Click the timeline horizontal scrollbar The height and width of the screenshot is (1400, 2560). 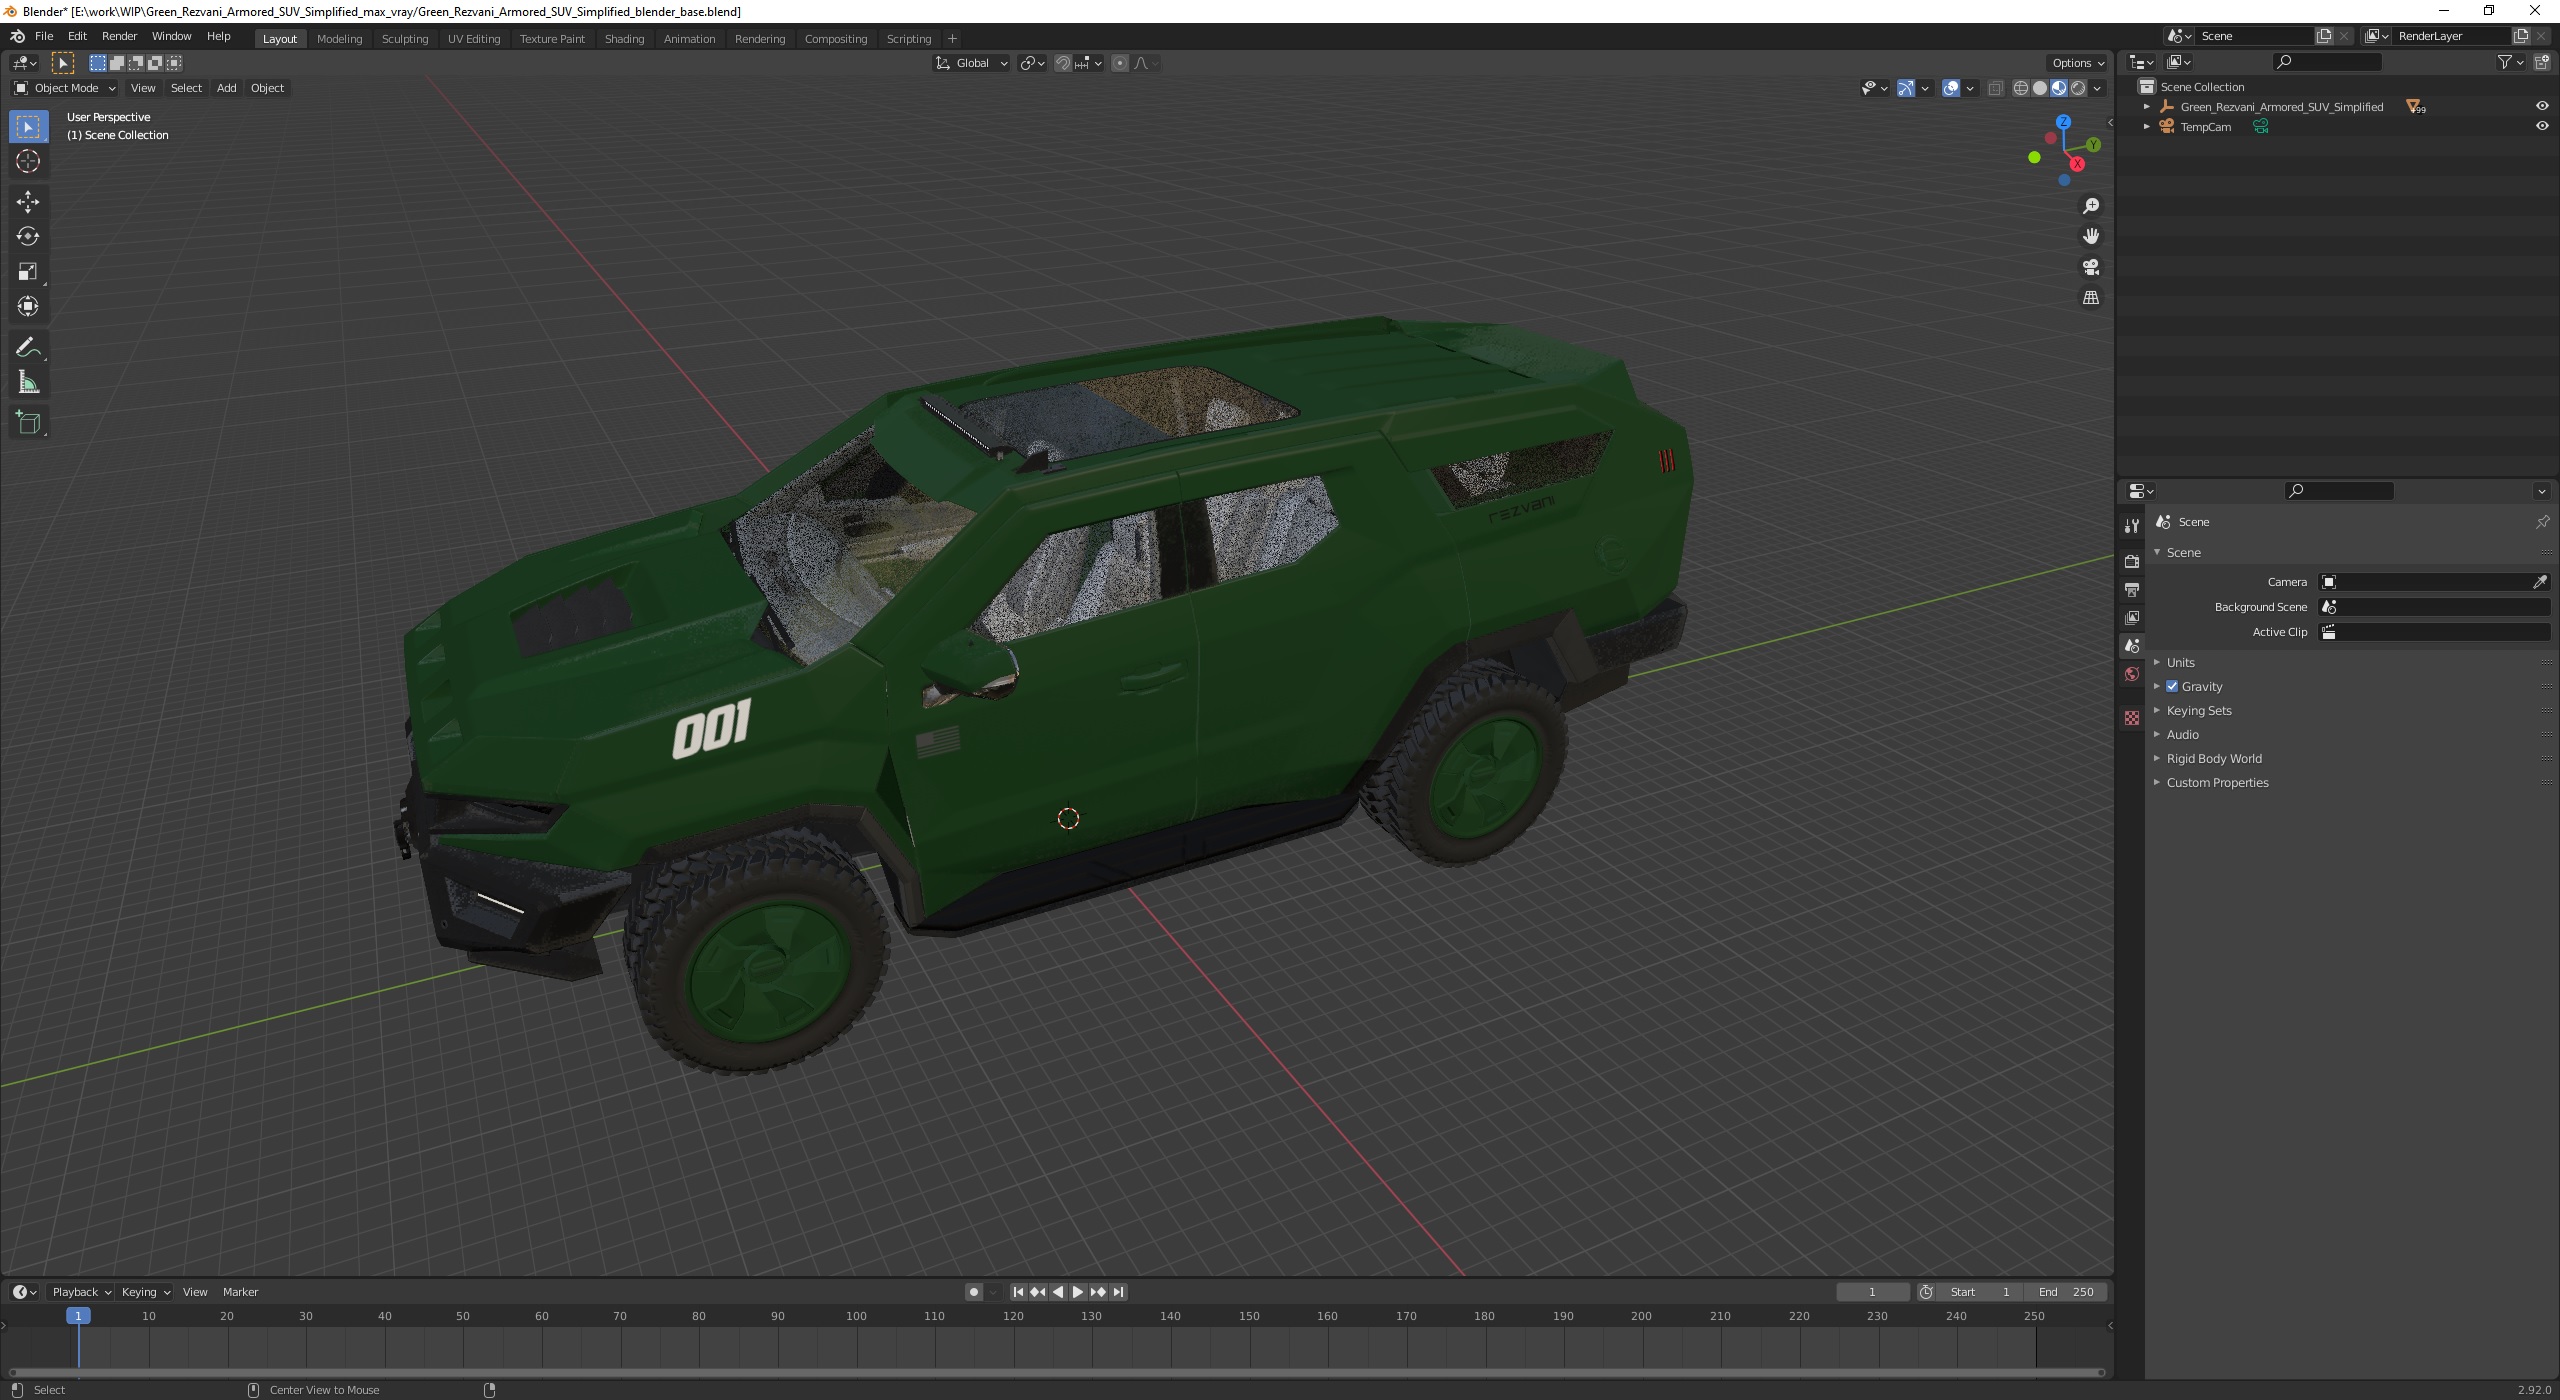(1057, 1372)
